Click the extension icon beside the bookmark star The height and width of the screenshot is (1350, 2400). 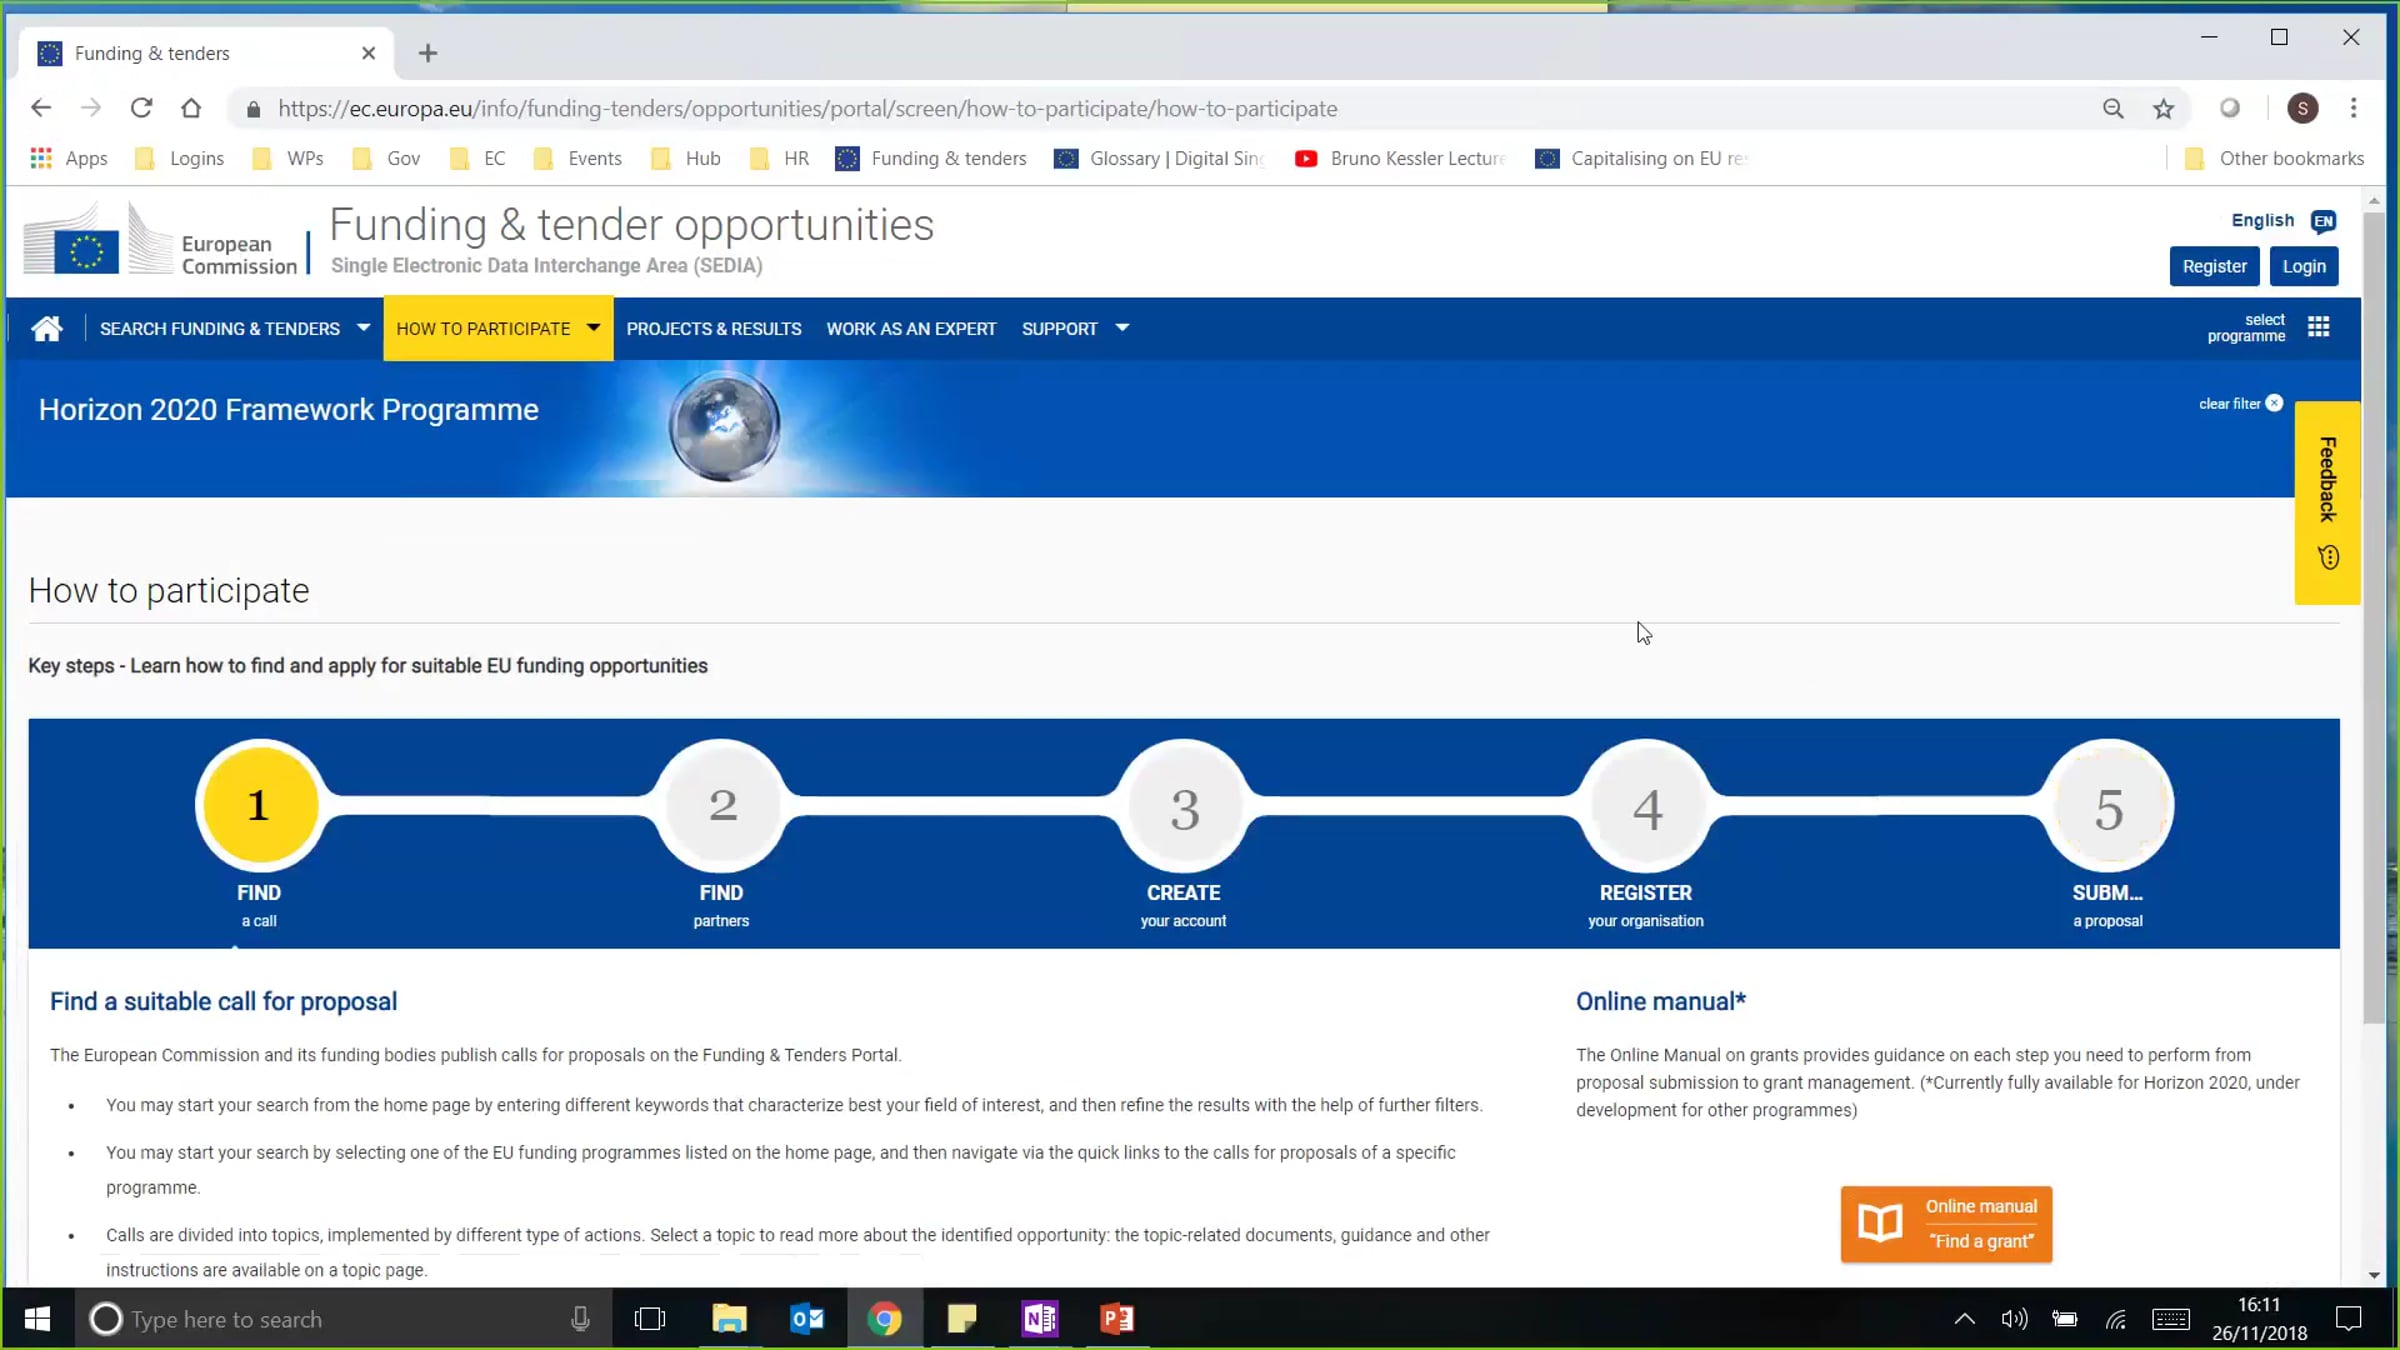point(2230,108)
